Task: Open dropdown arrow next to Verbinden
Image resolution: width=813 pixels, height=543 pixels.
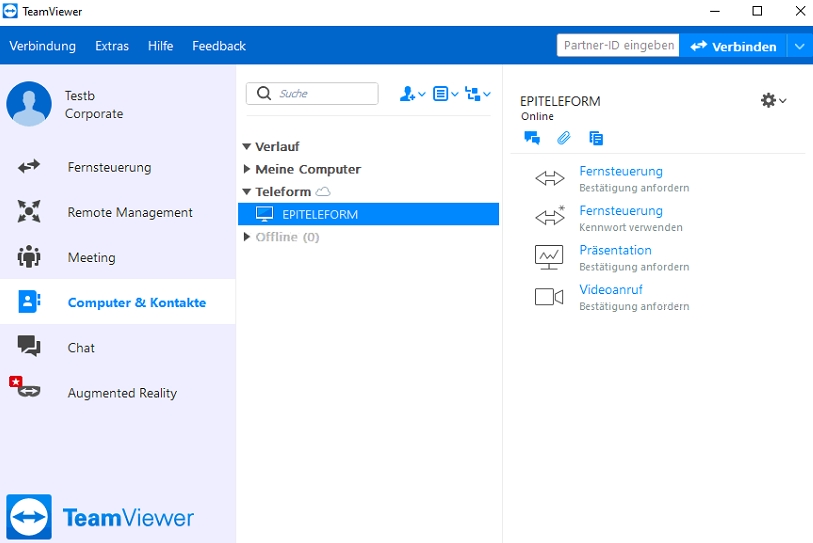Action: (800, 46)
